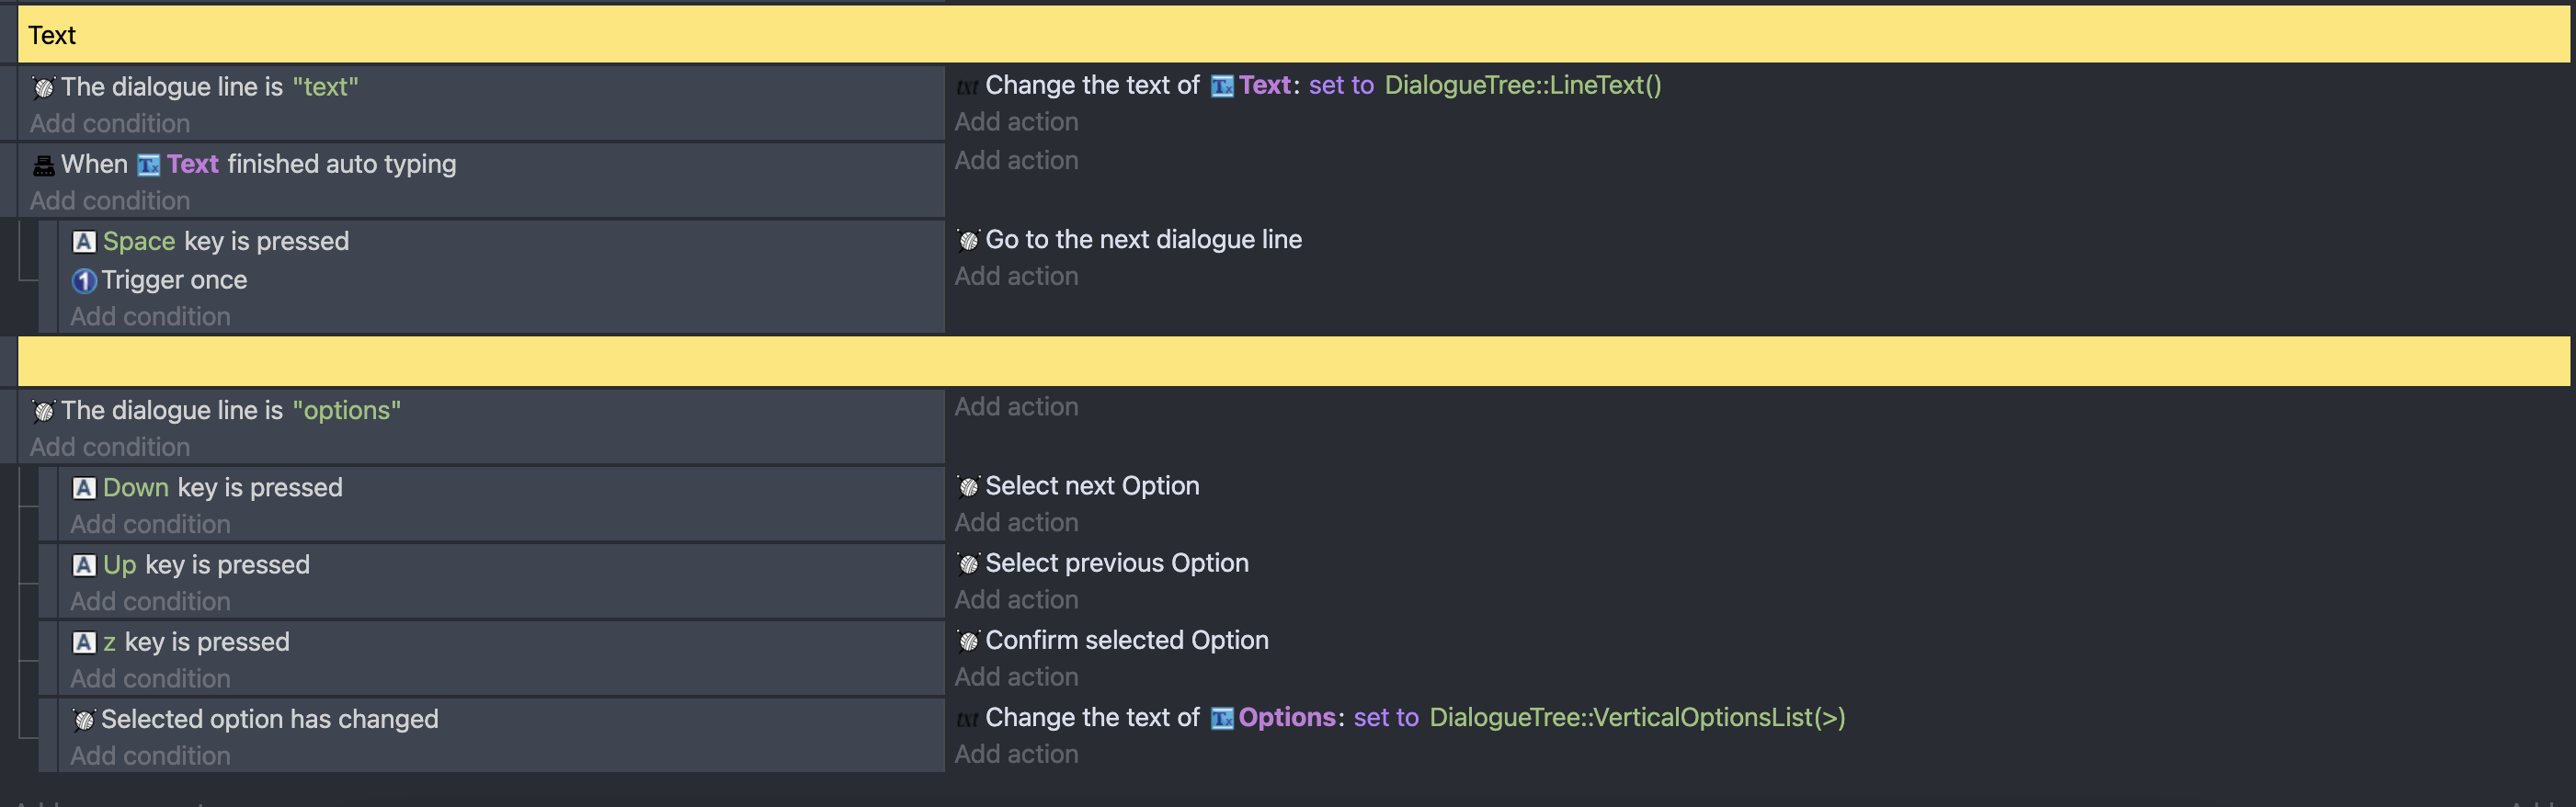
Task: Click purple 'Text' object in finished auto typing
Action: tap(193, 164)
